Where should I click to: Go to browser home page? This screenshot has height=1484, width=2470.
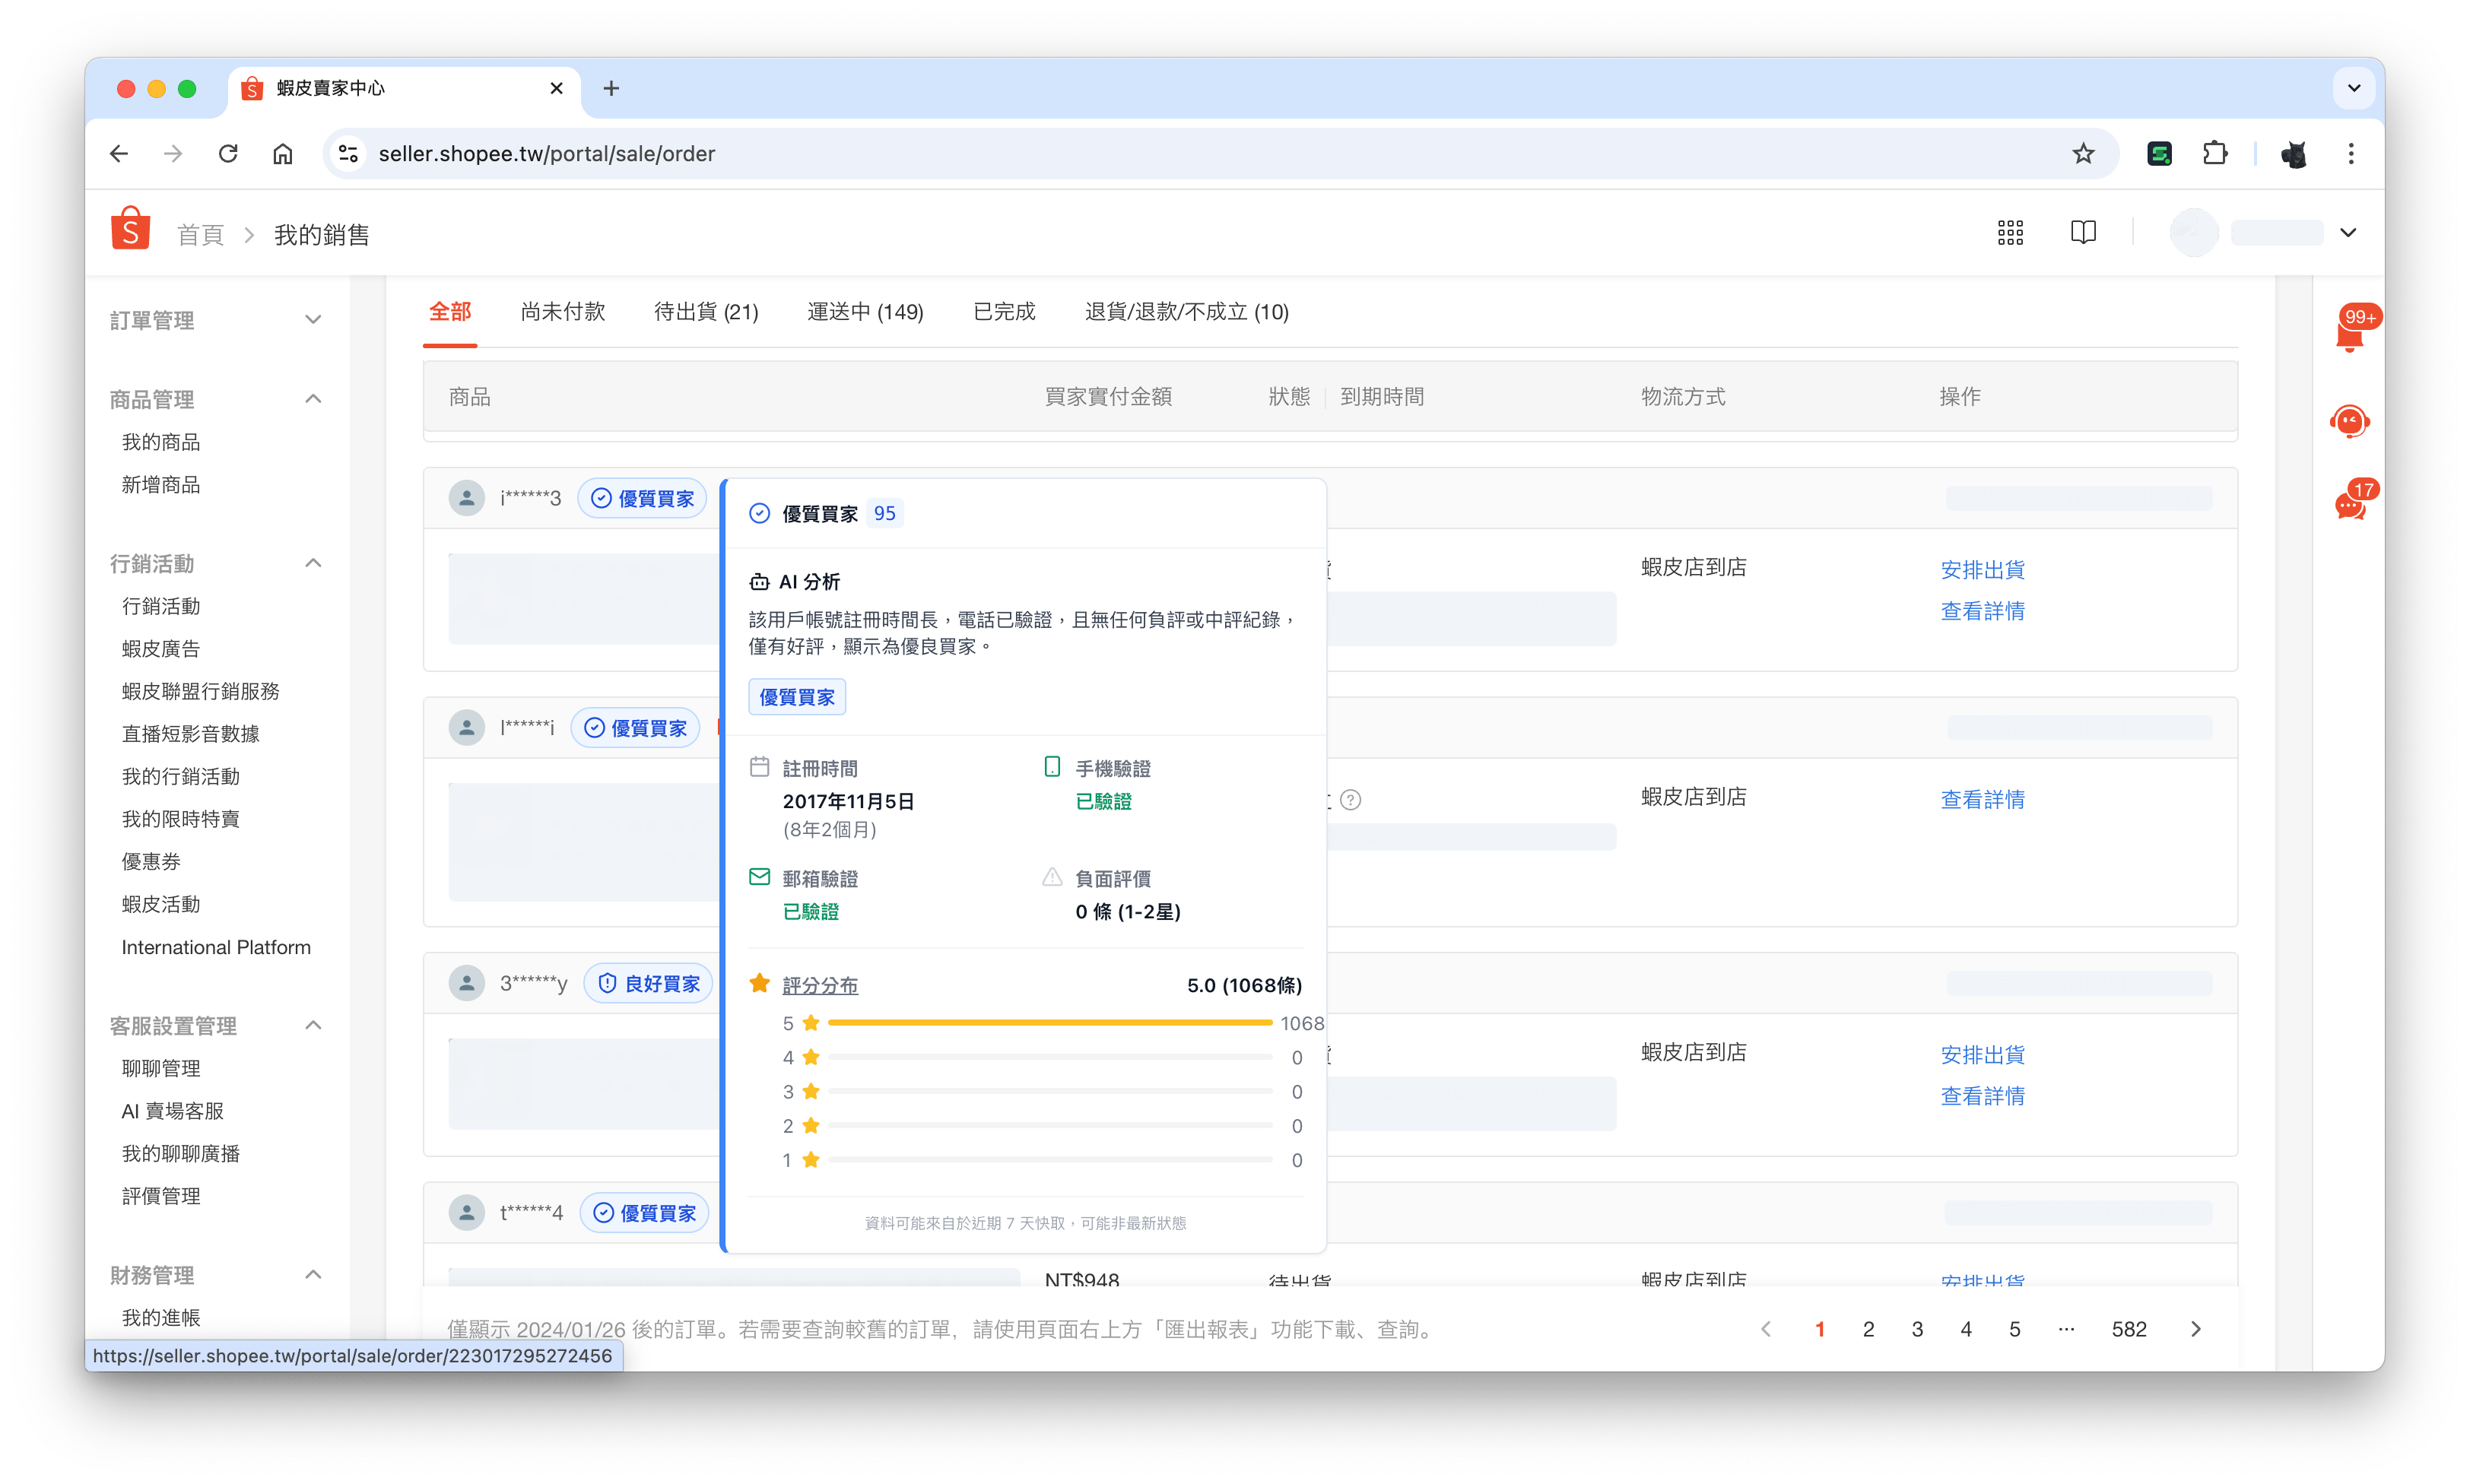click(x=283, y=153)
